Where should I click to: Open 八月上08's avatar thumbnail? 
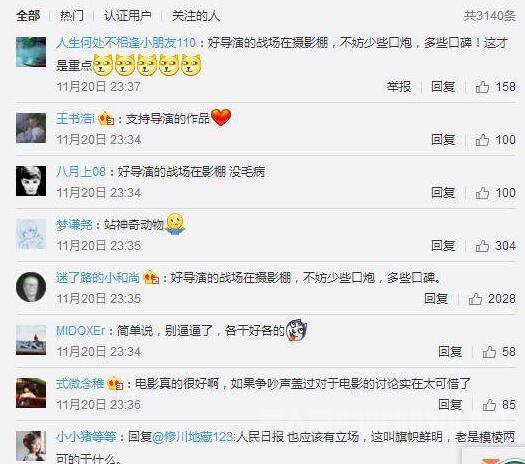point(31,181)
